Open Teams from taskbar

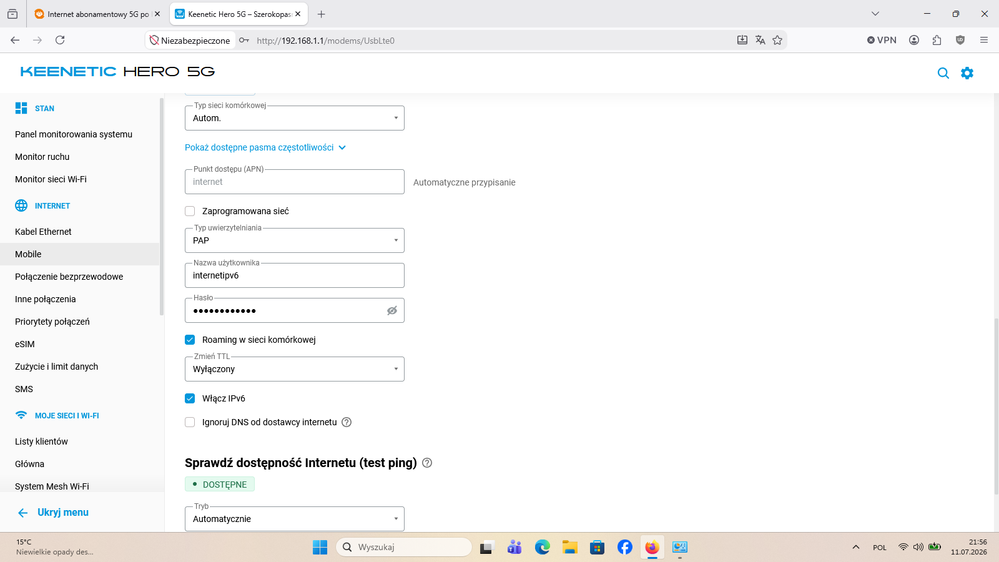tap(515, 547)
